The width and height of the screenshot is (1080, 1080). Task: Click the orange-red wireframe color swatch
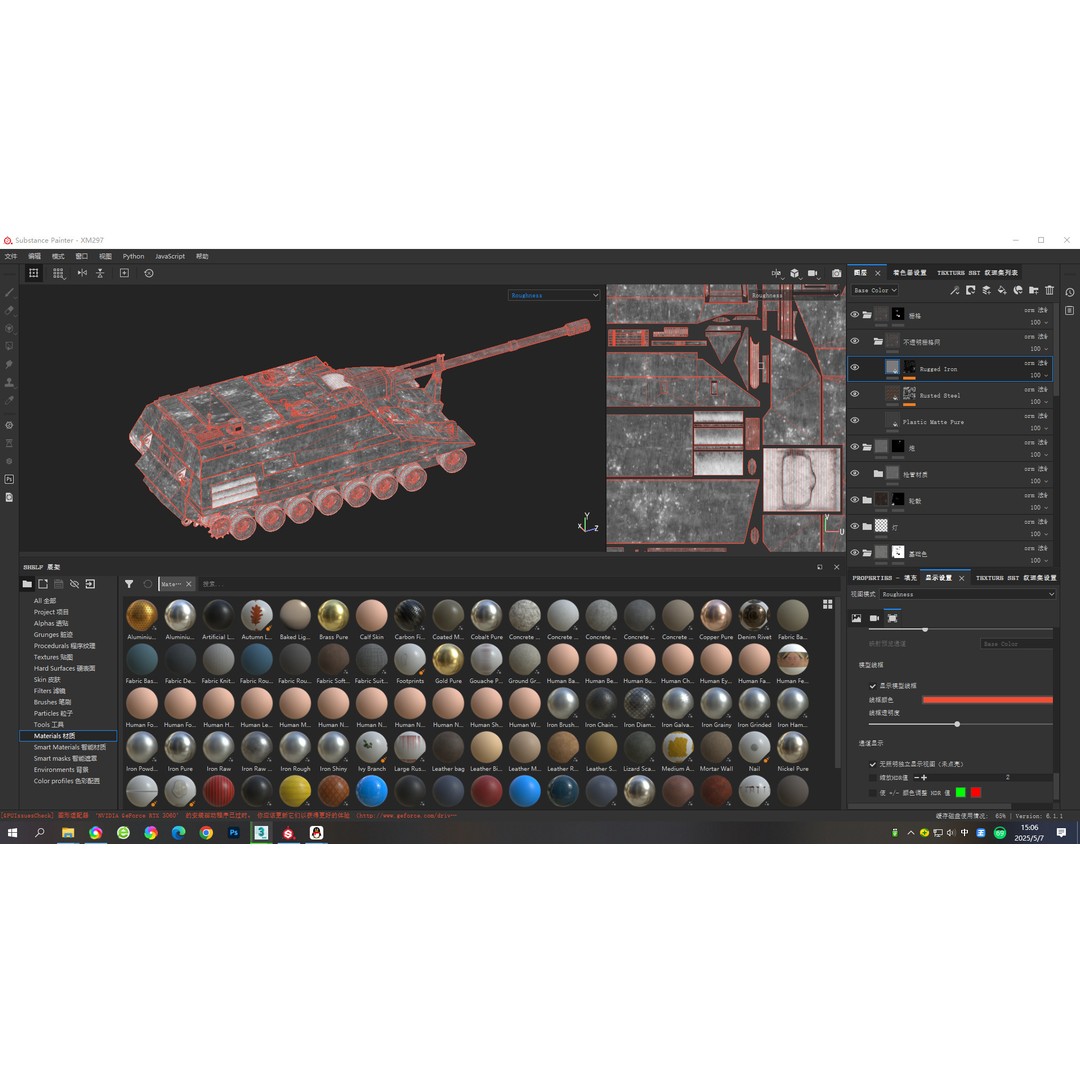[x=988, y=700]
